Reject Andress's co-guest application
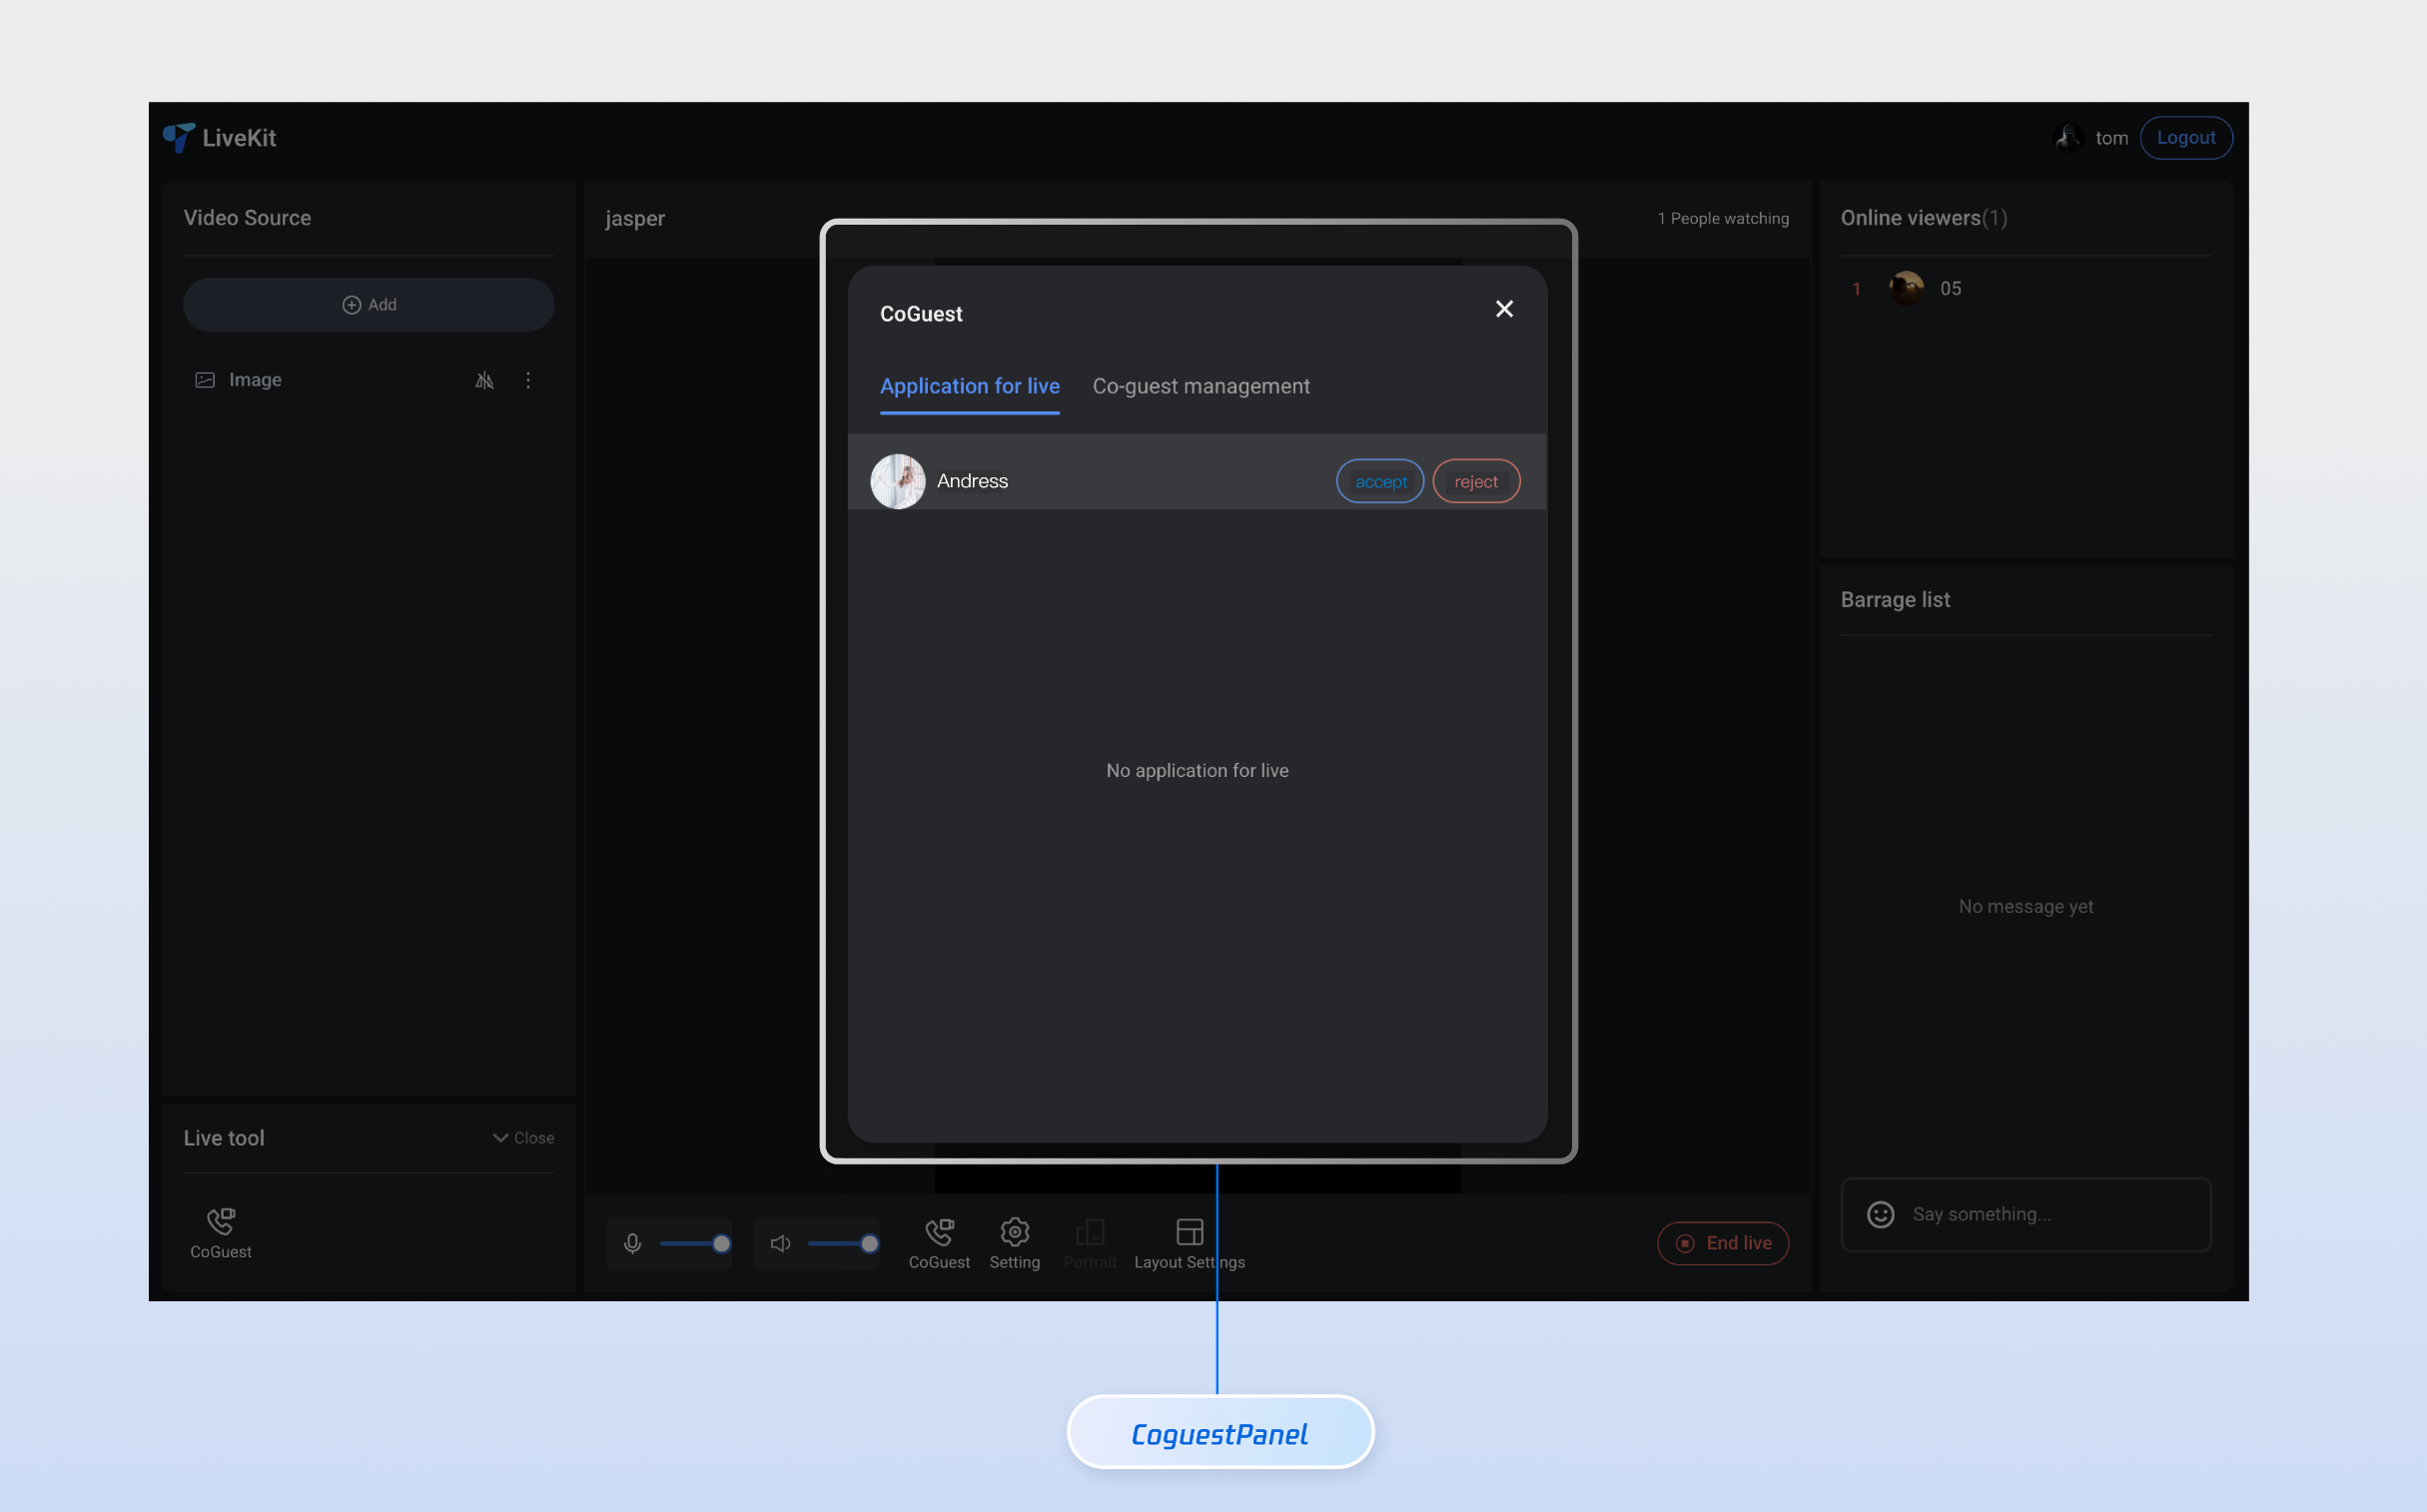Image resolution: width=2427 pixels, height=1512 pixels. point(1475,482)
